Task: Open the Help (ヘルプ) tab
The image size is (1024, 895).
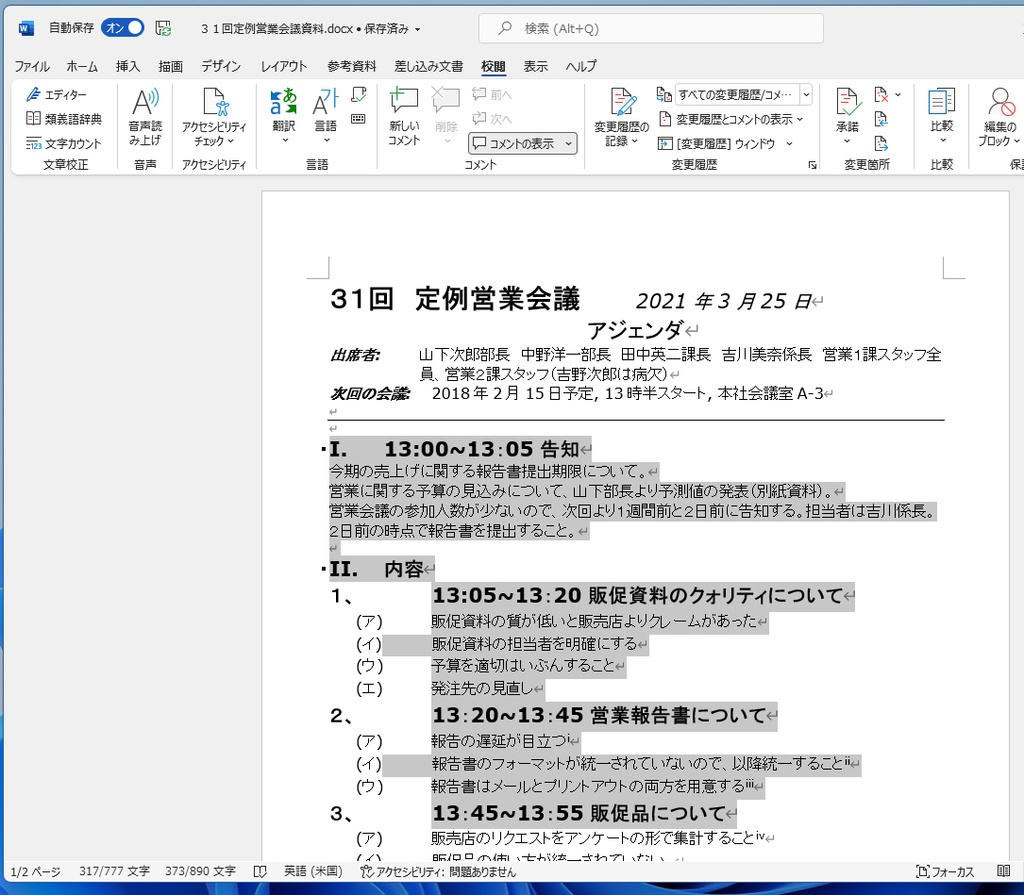Action: [x=581, y=66]
